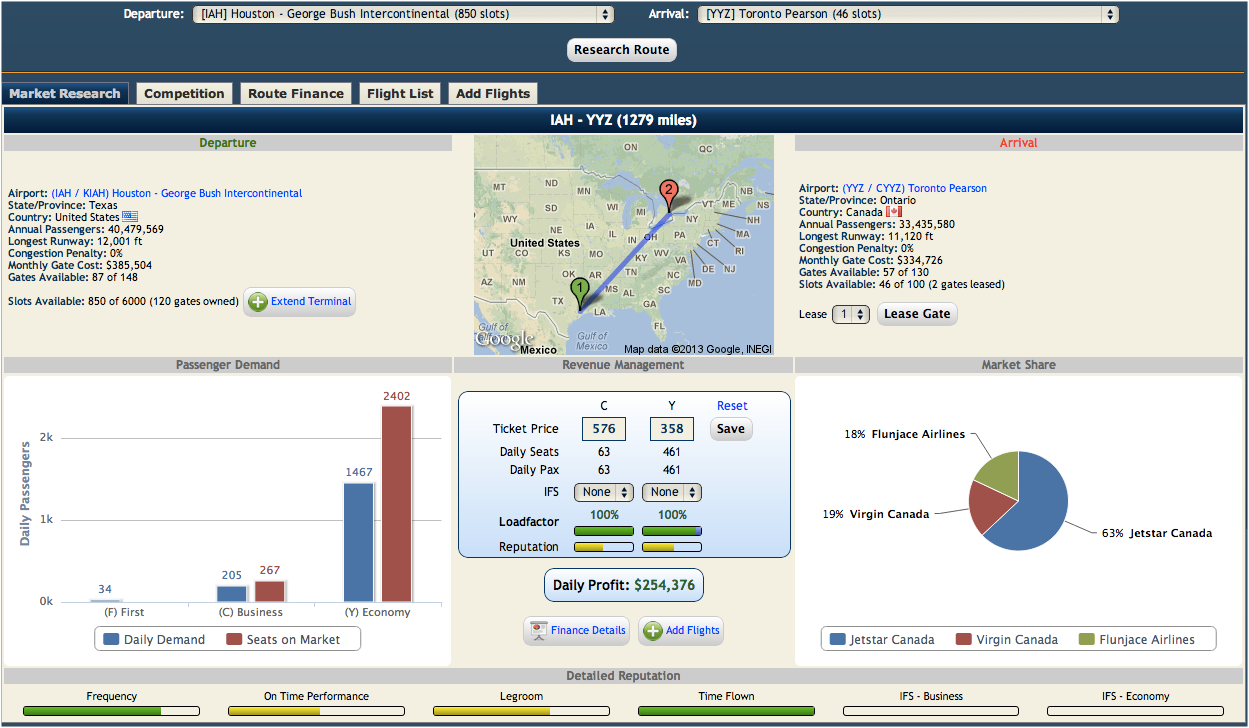Click the Business loadfactor bar

pos(604,531)
